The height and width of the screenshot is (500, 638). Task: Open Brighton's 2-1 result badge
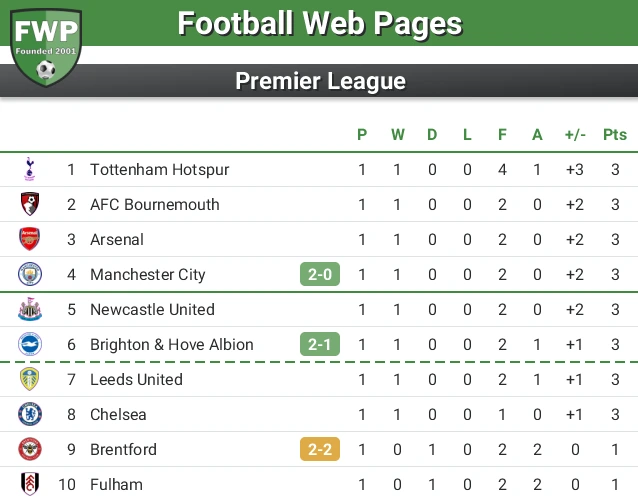pyautogui.click(x=320, y=344)
